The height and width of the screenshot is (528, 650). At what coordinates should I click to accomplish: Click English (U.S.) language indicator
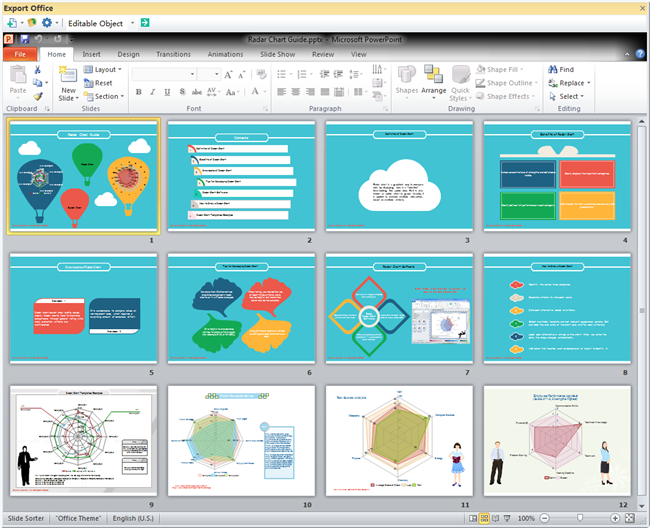point(133,518)
